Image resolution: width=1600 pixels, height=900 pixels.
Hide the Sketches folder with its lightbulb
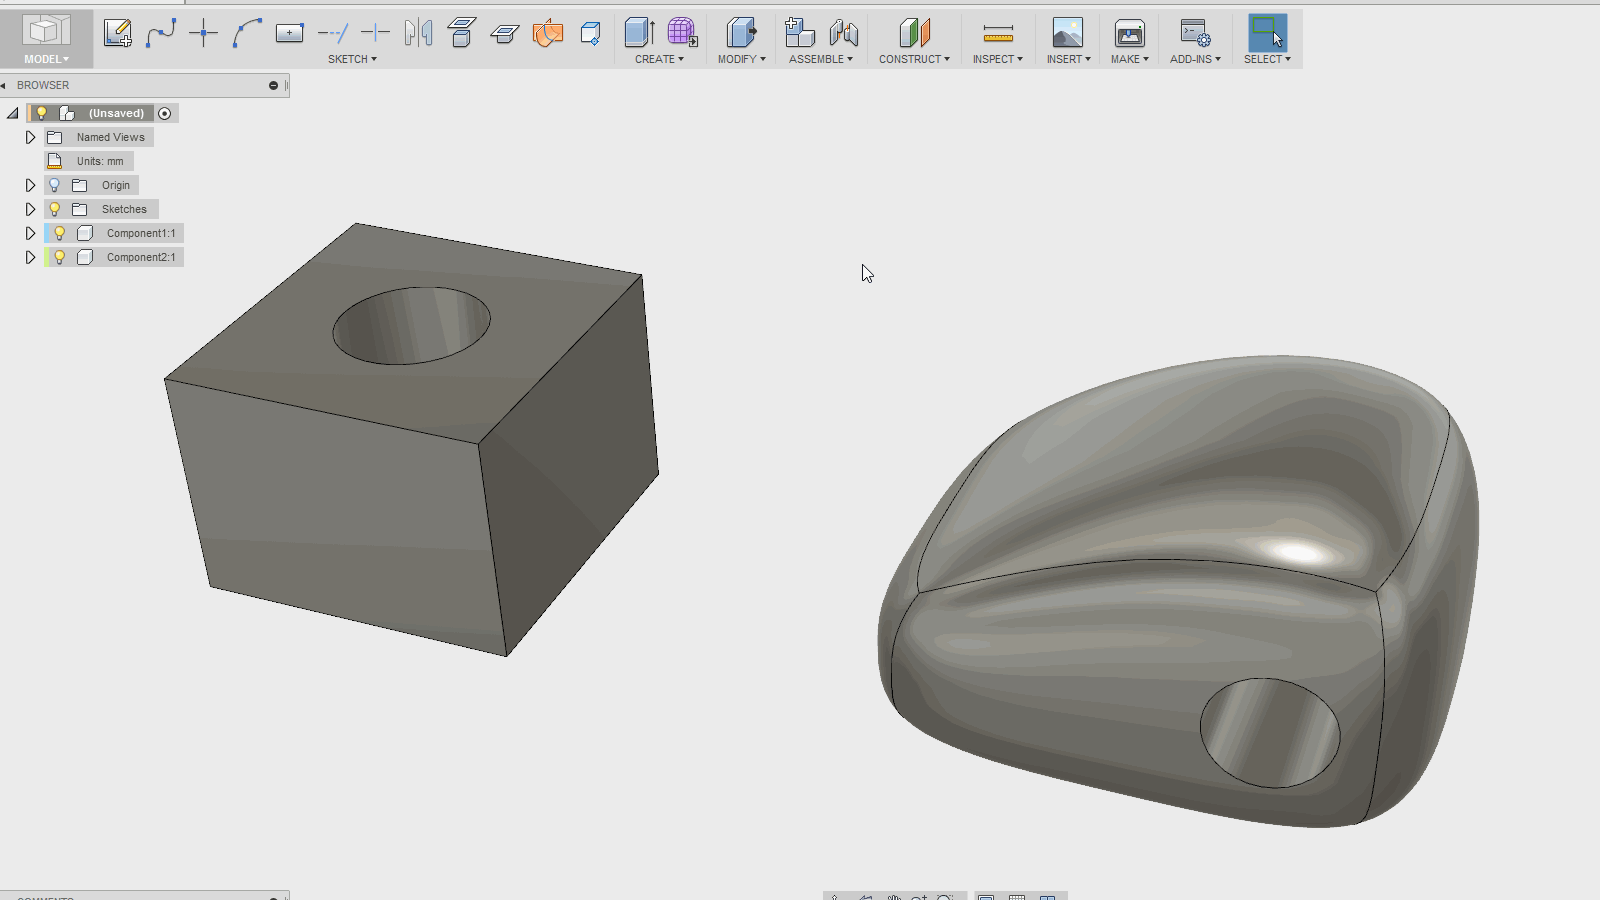[x=55, y=209]
